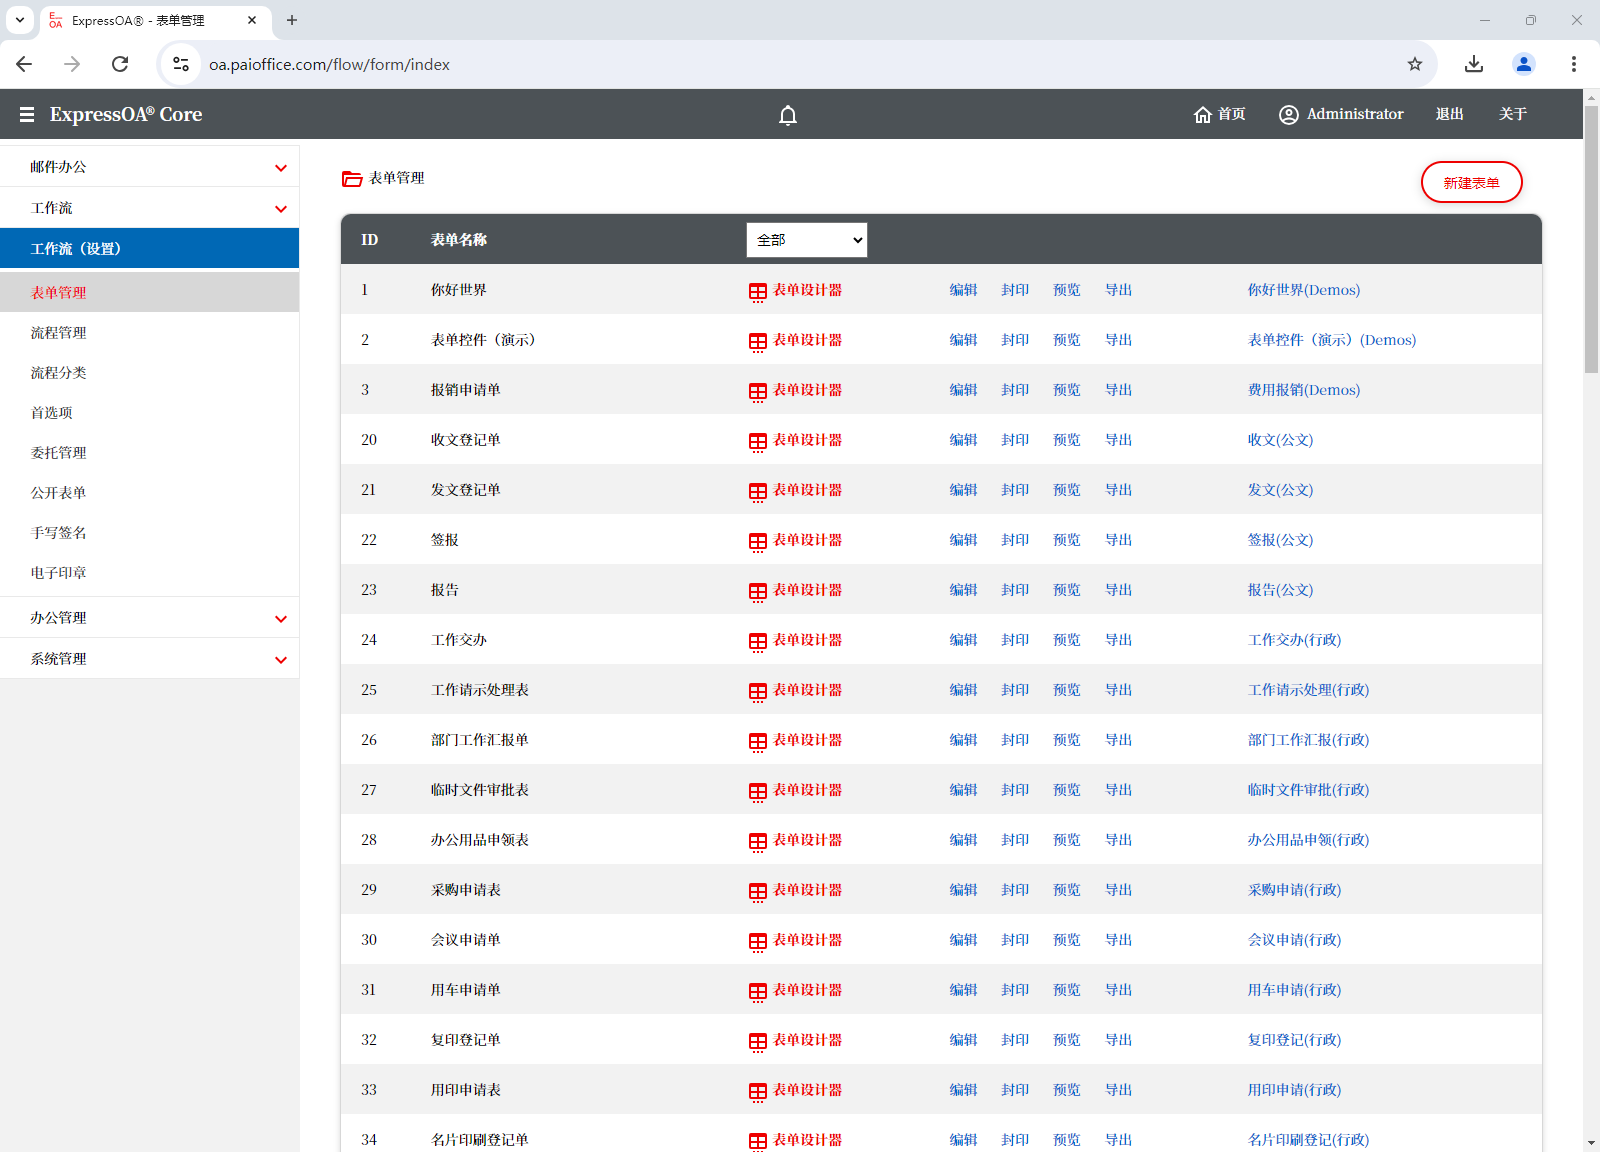Viewport: 1600px width, 1152px height.
Task: Open 流程管理 in the sidebar
Action: [59, 333]
